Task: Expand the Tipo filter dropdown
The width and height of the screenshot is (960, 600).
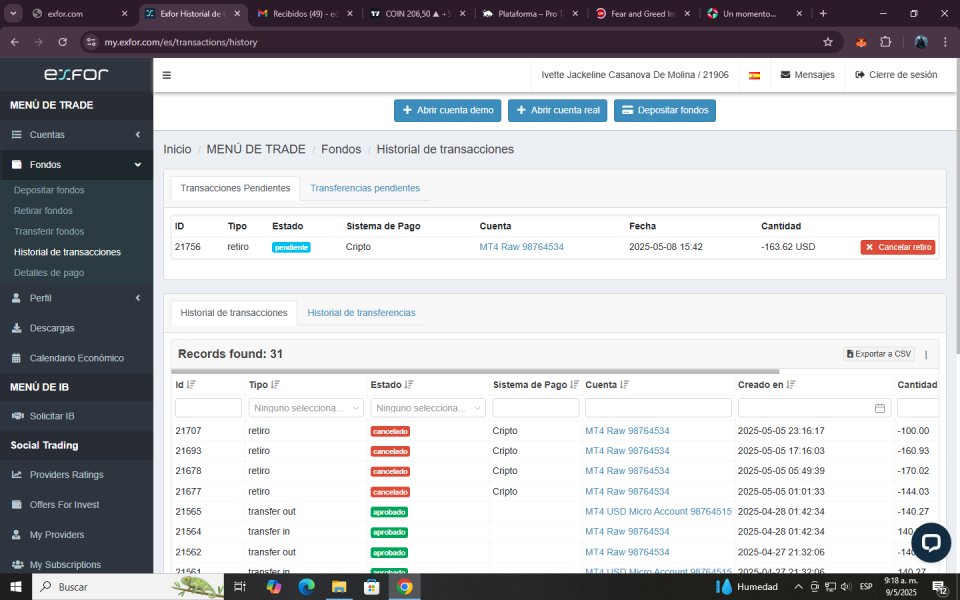Action: point(306,408)
